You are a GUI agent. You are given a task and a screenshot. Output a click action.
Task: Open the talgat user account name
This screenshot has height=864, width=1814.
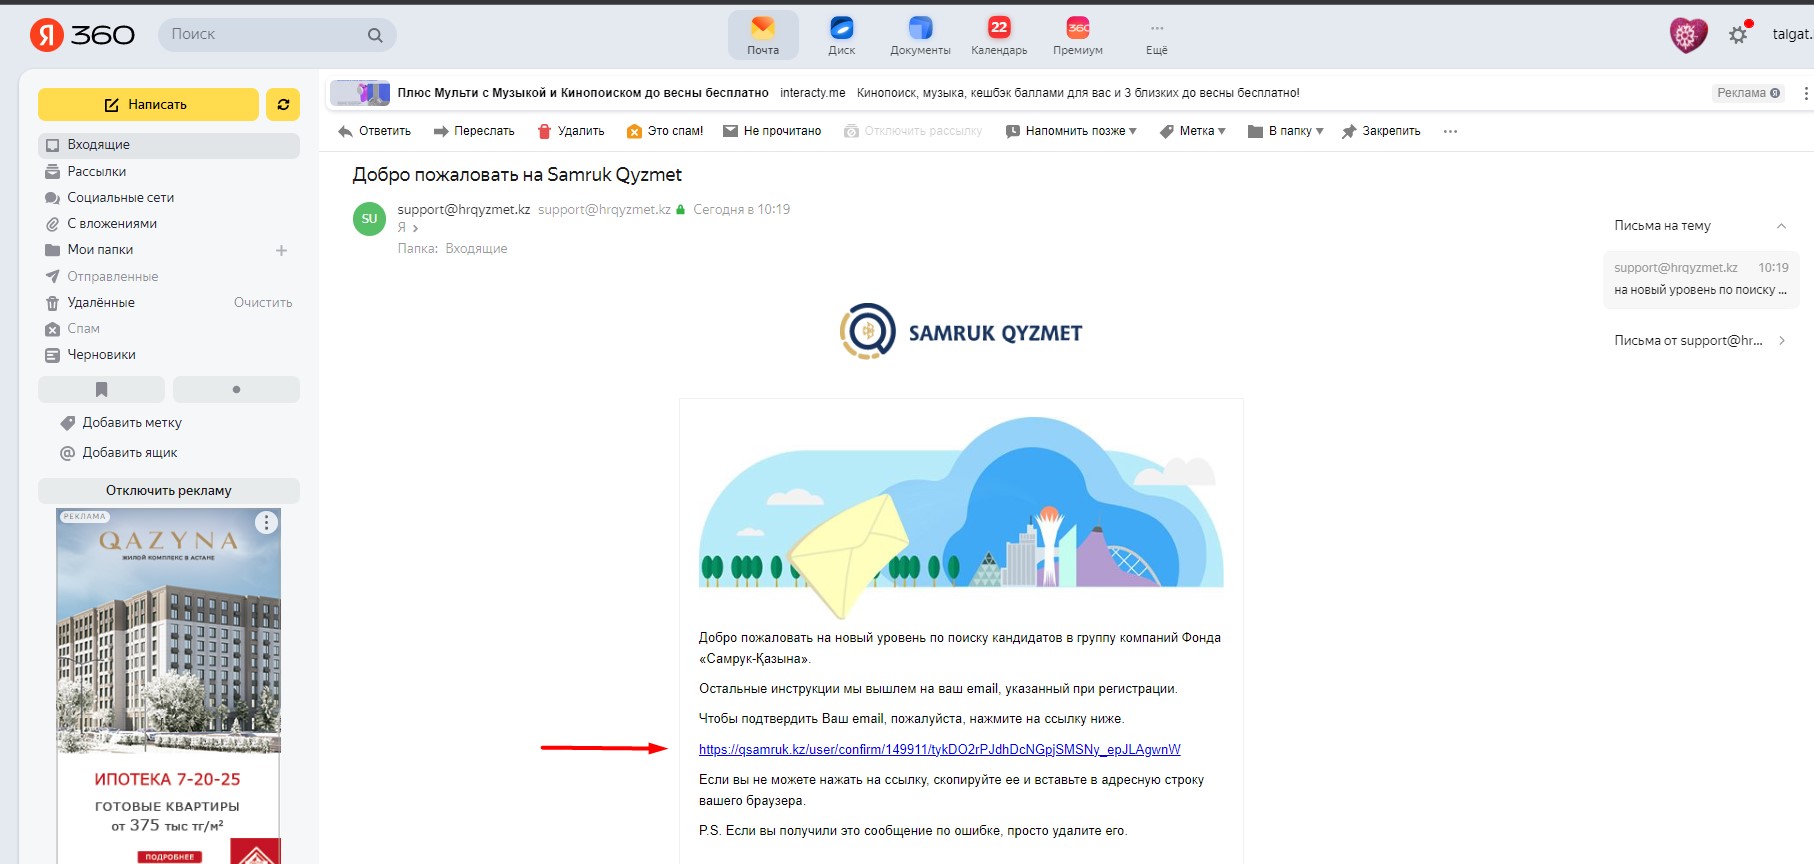point(1792,35)
